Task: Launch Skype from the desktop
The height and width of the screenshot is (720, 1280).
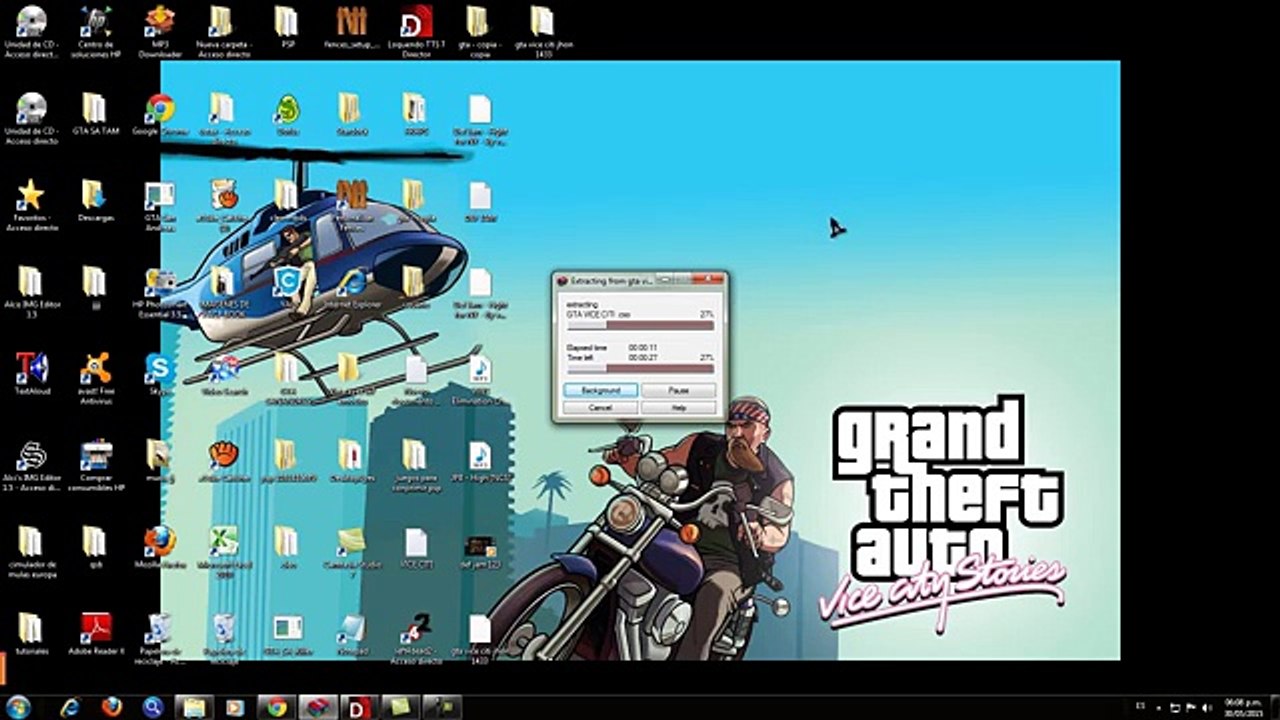Action: point(159,375)
